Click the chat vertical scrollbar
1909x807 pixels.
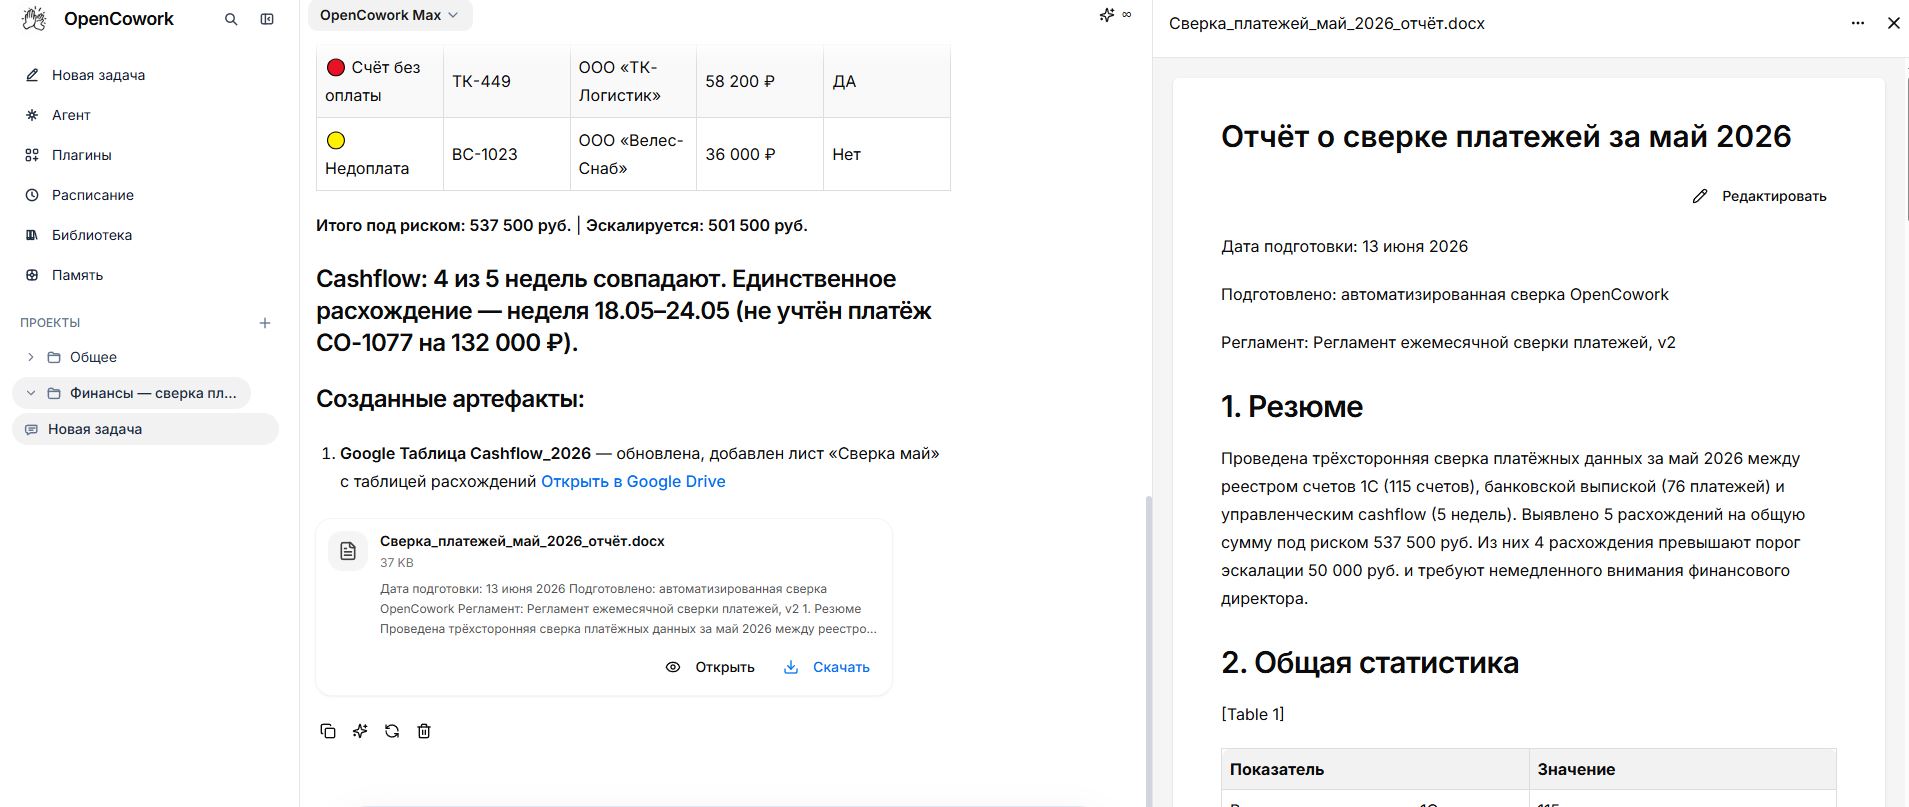pyautogui.click(x=1147, y=650)
